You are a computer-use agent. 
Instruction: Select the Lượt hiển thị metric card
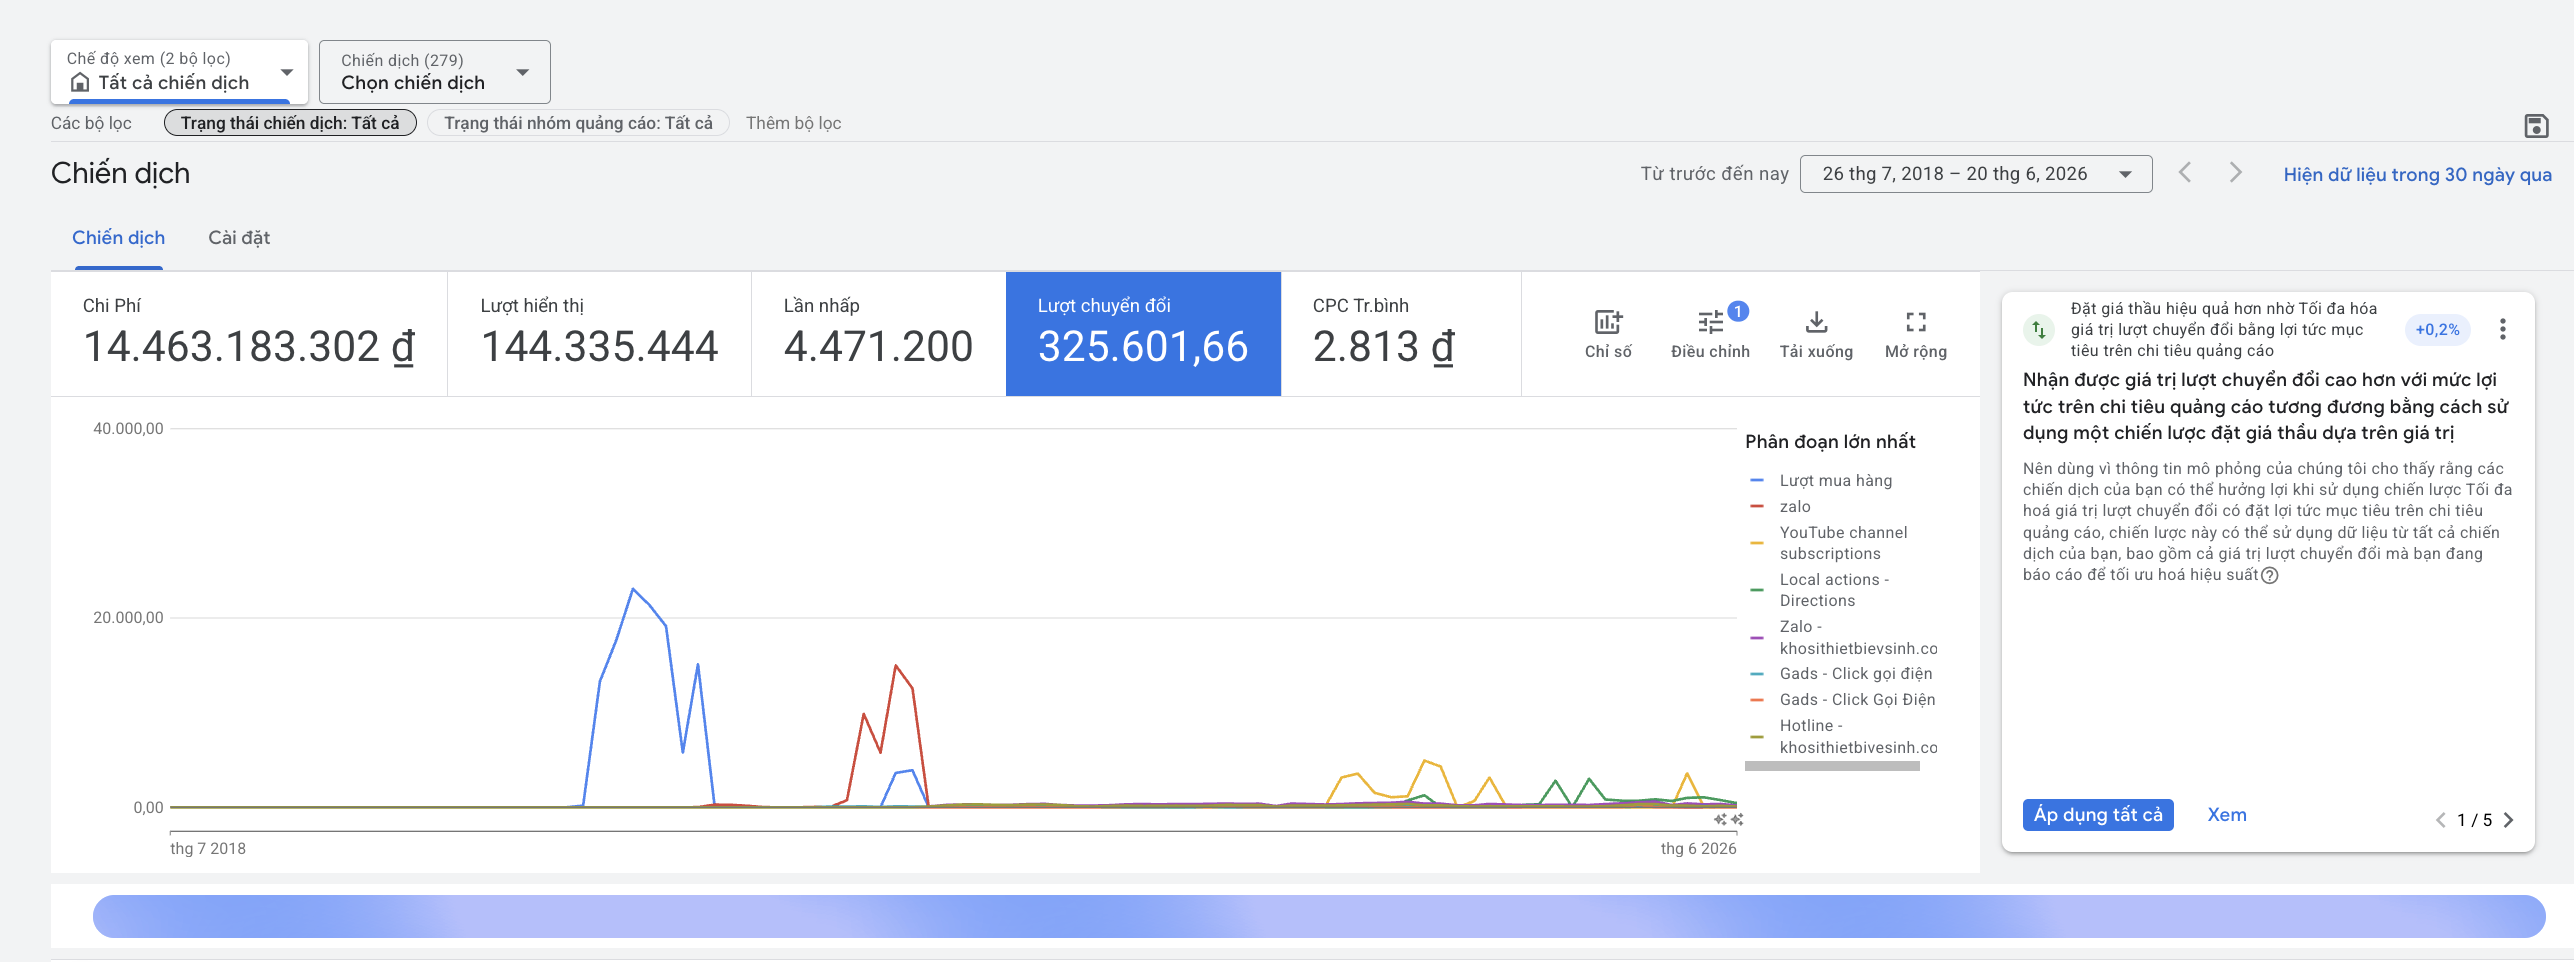[599, 334]
